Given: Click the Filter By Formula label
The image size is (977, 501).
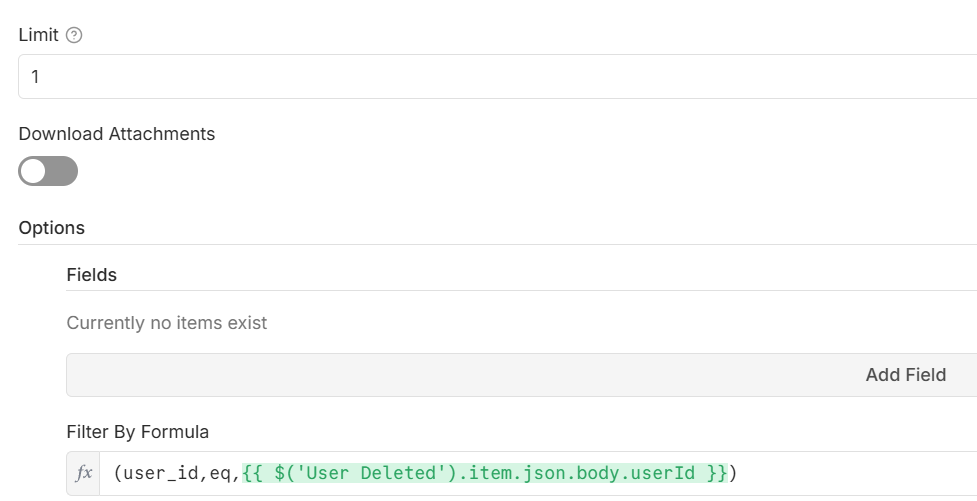Looking at the screenshot, I should coord(137,432).
